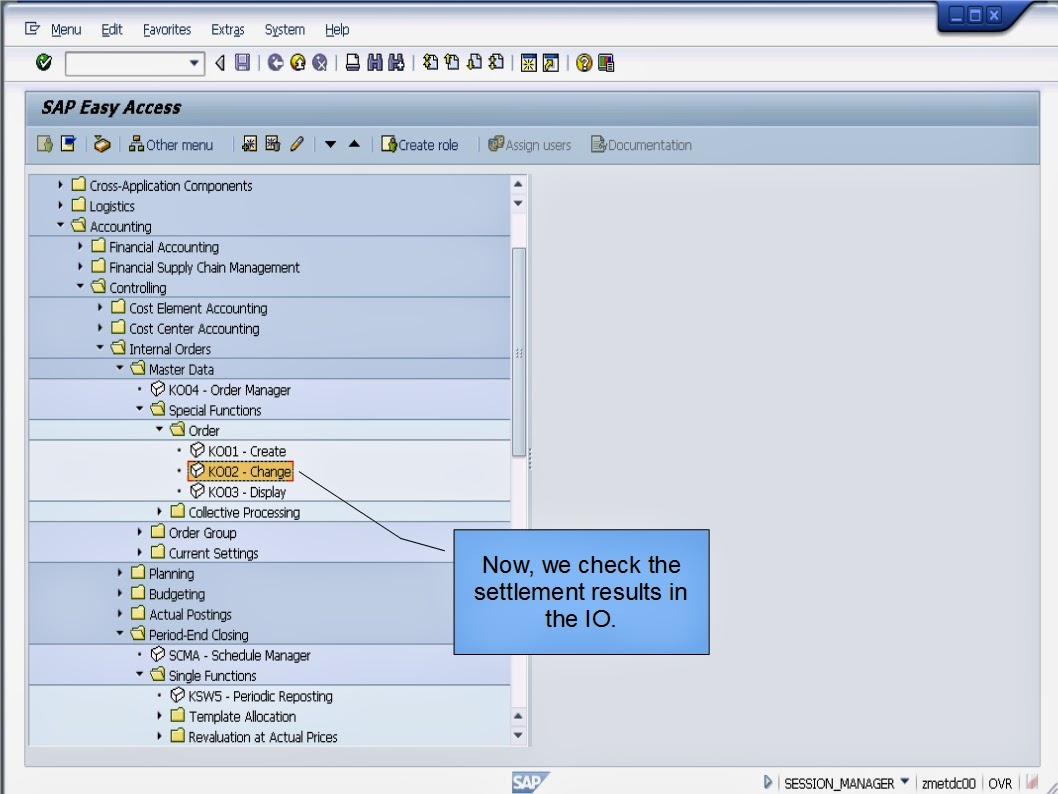Collapse the Accounting folder node
Screen dimensions: 1058x794
point(60,225)
